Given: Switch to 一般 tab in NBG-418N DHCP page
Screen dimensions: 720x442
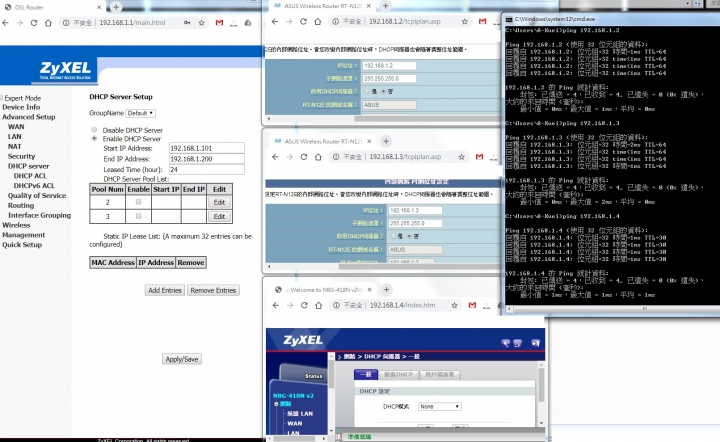Looking at the screenshot, I should click(x=366, y=374).
